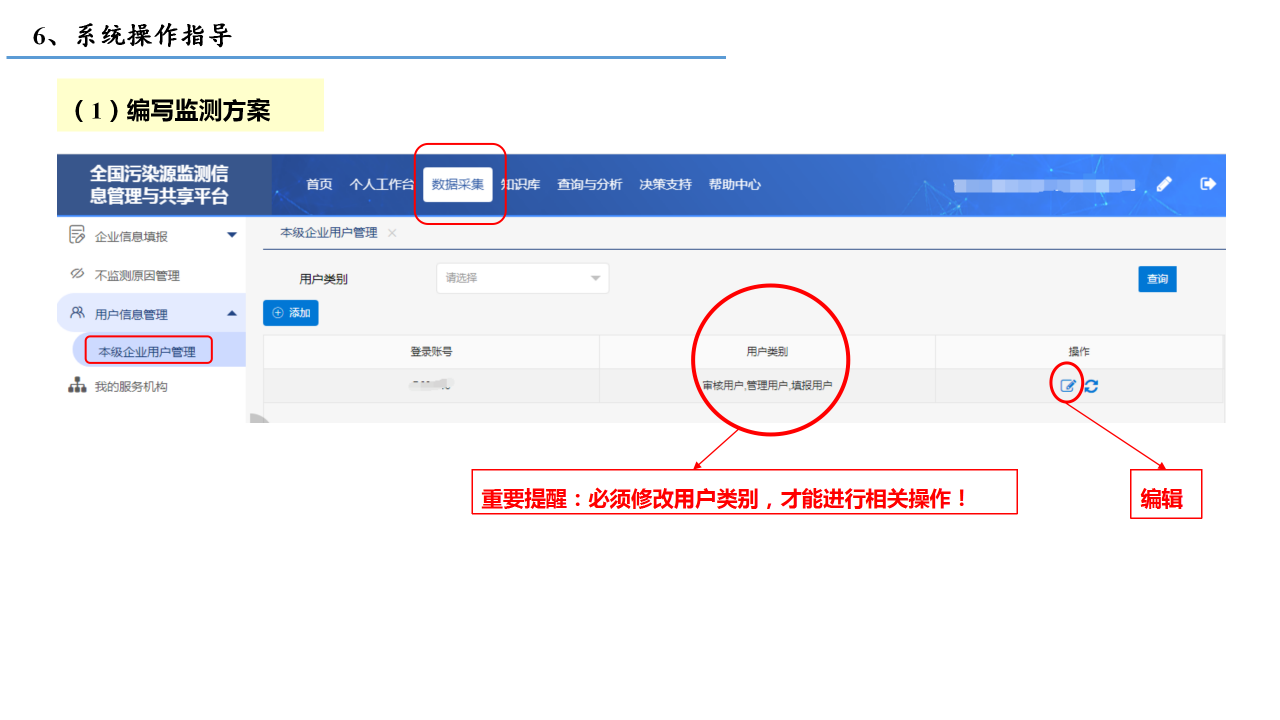This screenshot has width=1280, height=720.
Task: Click the logout icon in the top header
Action: (1208, 184)
